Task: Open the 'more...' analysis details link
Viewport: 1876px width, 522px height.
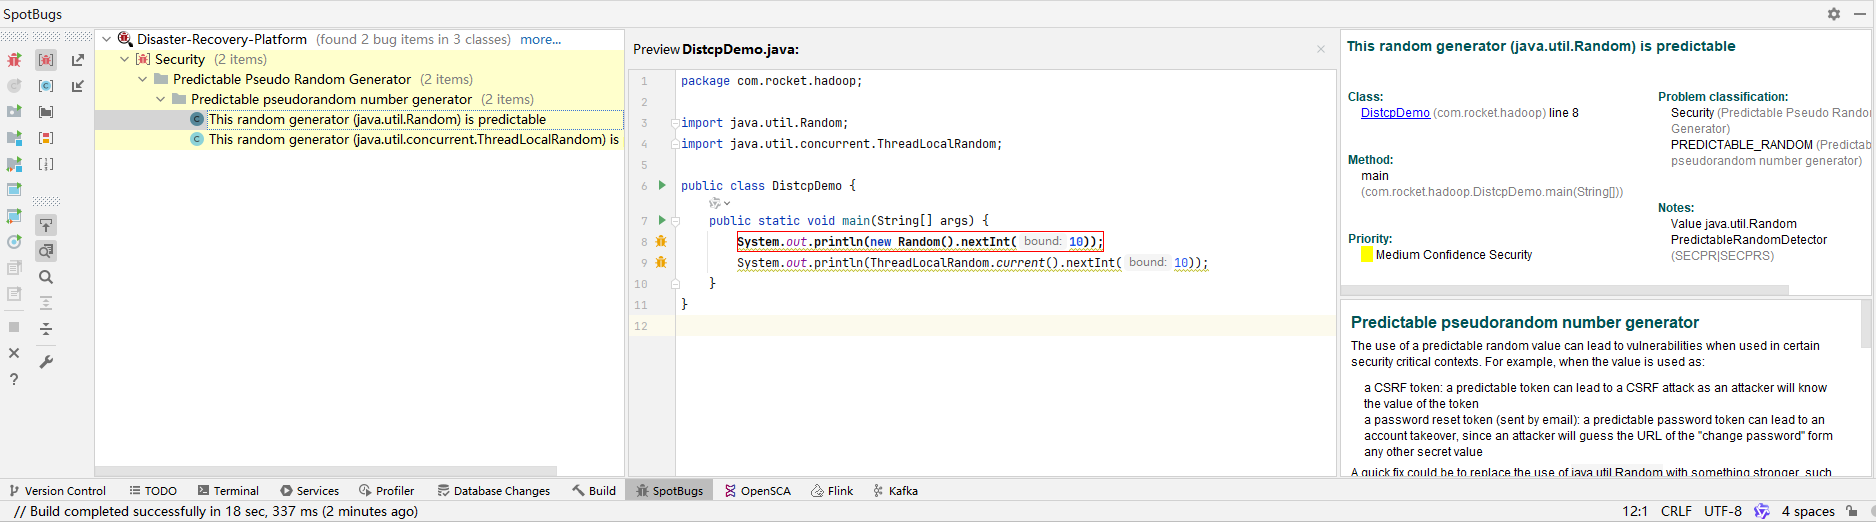Action: pos(540,39)
